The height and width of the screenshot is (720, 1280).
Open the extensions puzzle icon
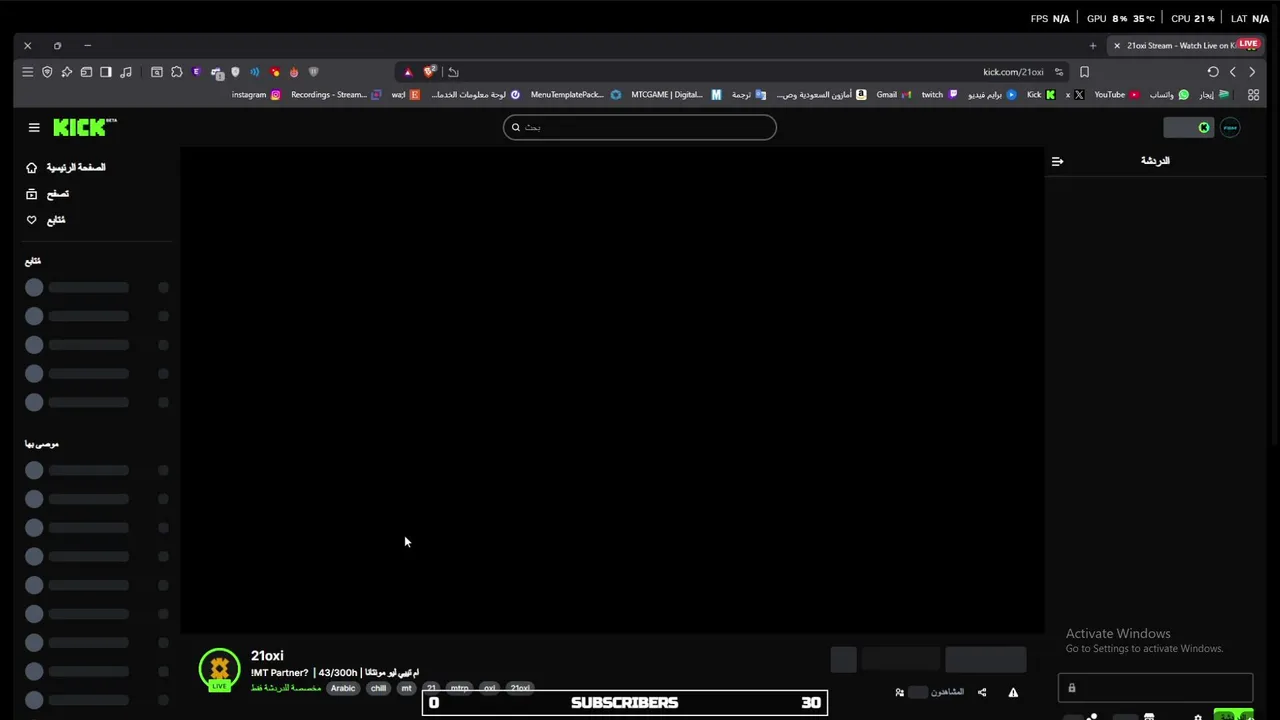pyautogui.click(x=177, y=72)
